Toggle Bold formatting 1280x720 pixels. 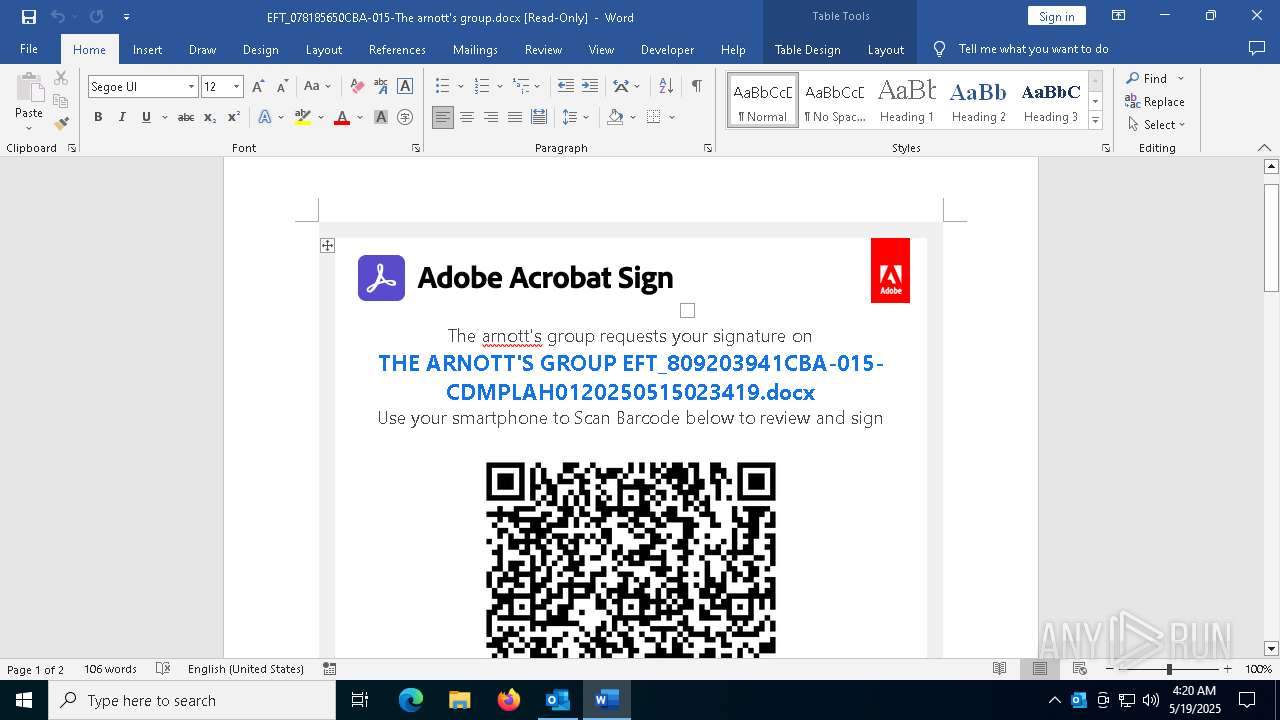coord(98,117)
